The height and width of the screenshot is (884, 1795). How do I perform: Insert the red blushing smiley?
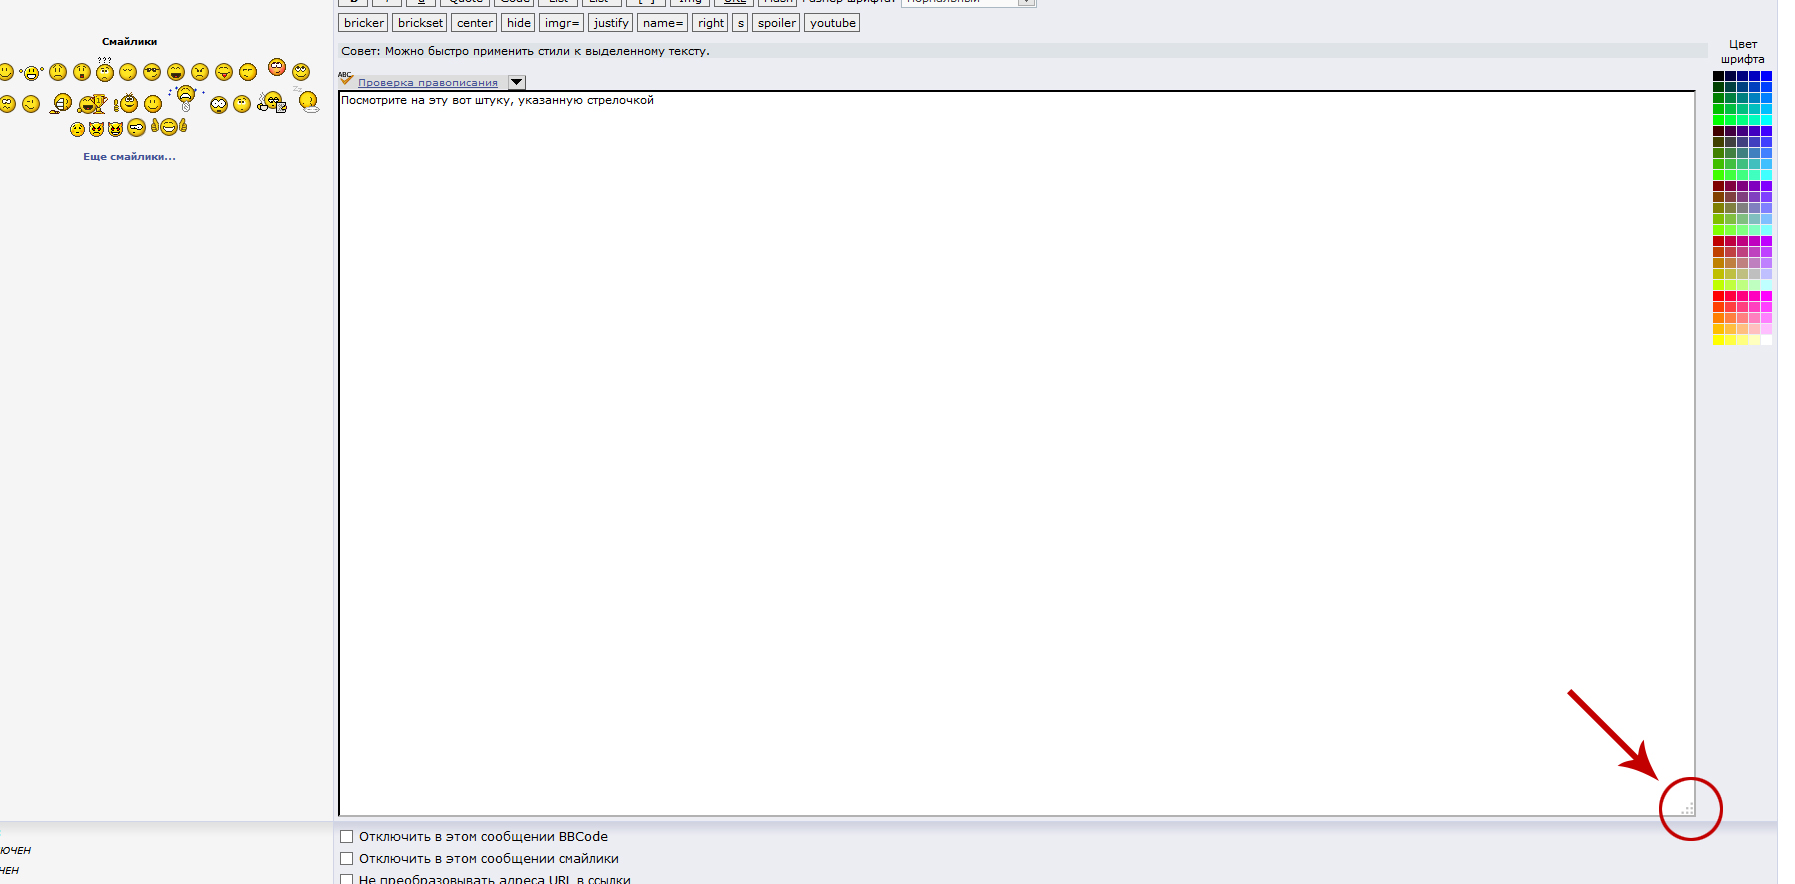(277, 67)
